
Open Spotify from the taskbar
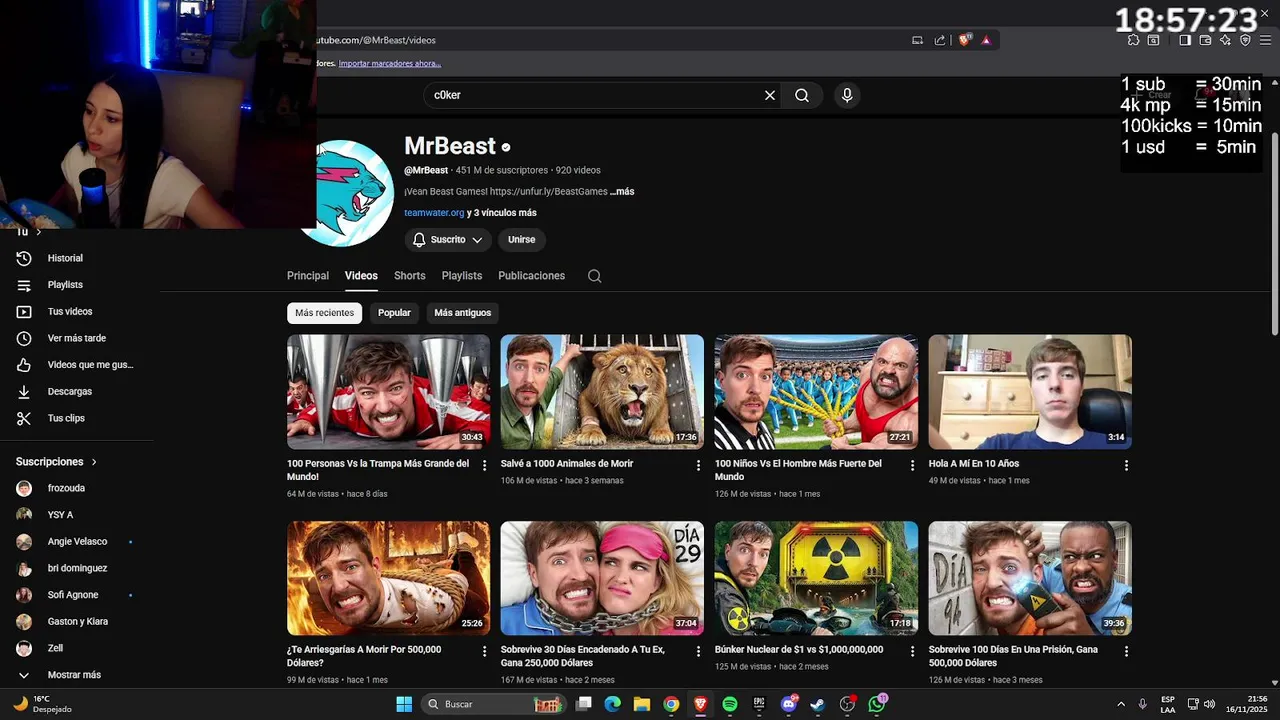click(x=730, y=704)
